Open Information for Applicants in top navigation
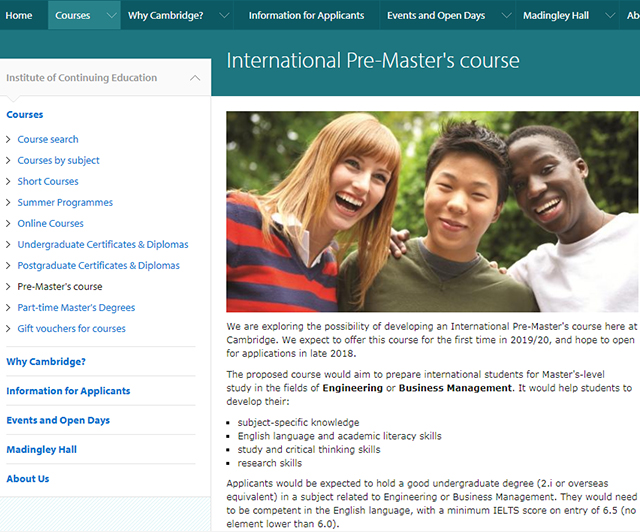This screenshot has height=532, width=640. [306, 16]
